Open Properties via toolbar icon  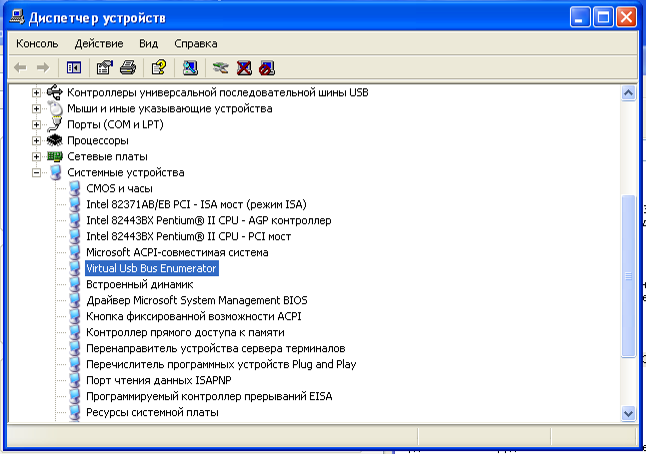(x=105, y=68)
